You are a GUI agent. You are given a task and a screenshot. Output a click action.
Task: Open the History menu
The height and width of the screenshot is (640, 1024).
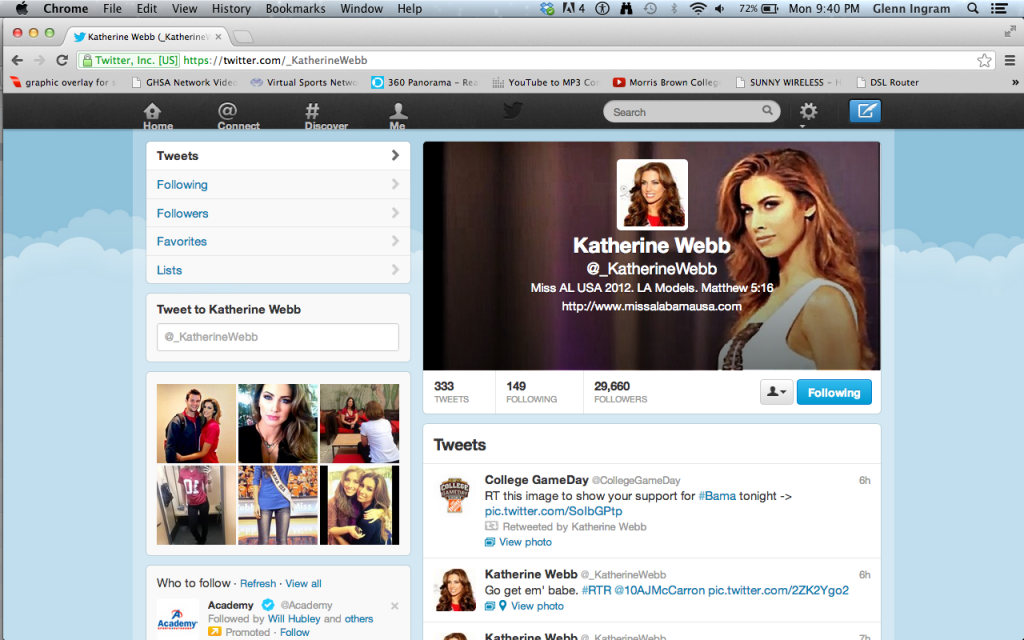[x=231, y=9]
